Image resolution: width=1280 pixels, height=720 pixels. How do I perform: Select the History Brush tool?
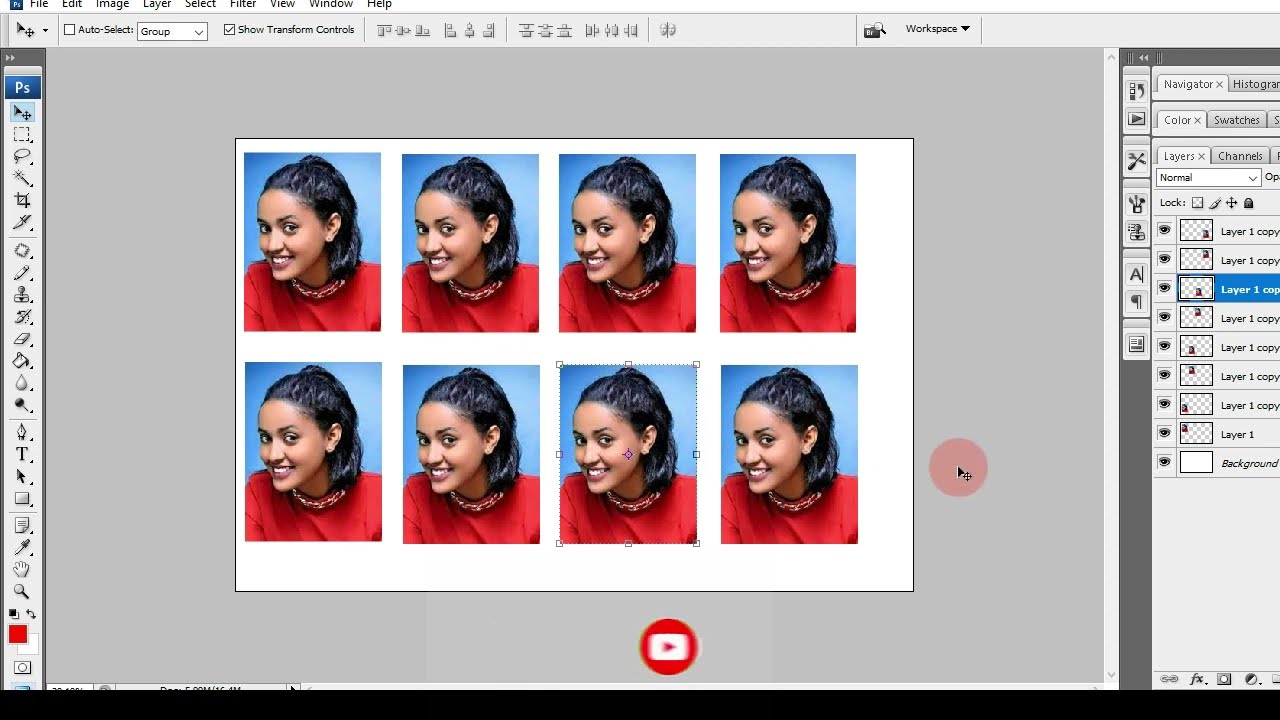click(22, 317)
